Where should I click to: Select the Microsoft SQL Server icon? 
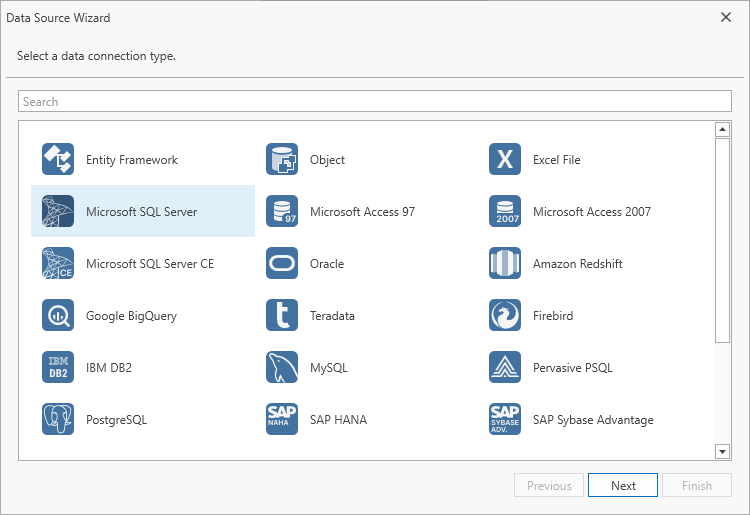(58, 211)
